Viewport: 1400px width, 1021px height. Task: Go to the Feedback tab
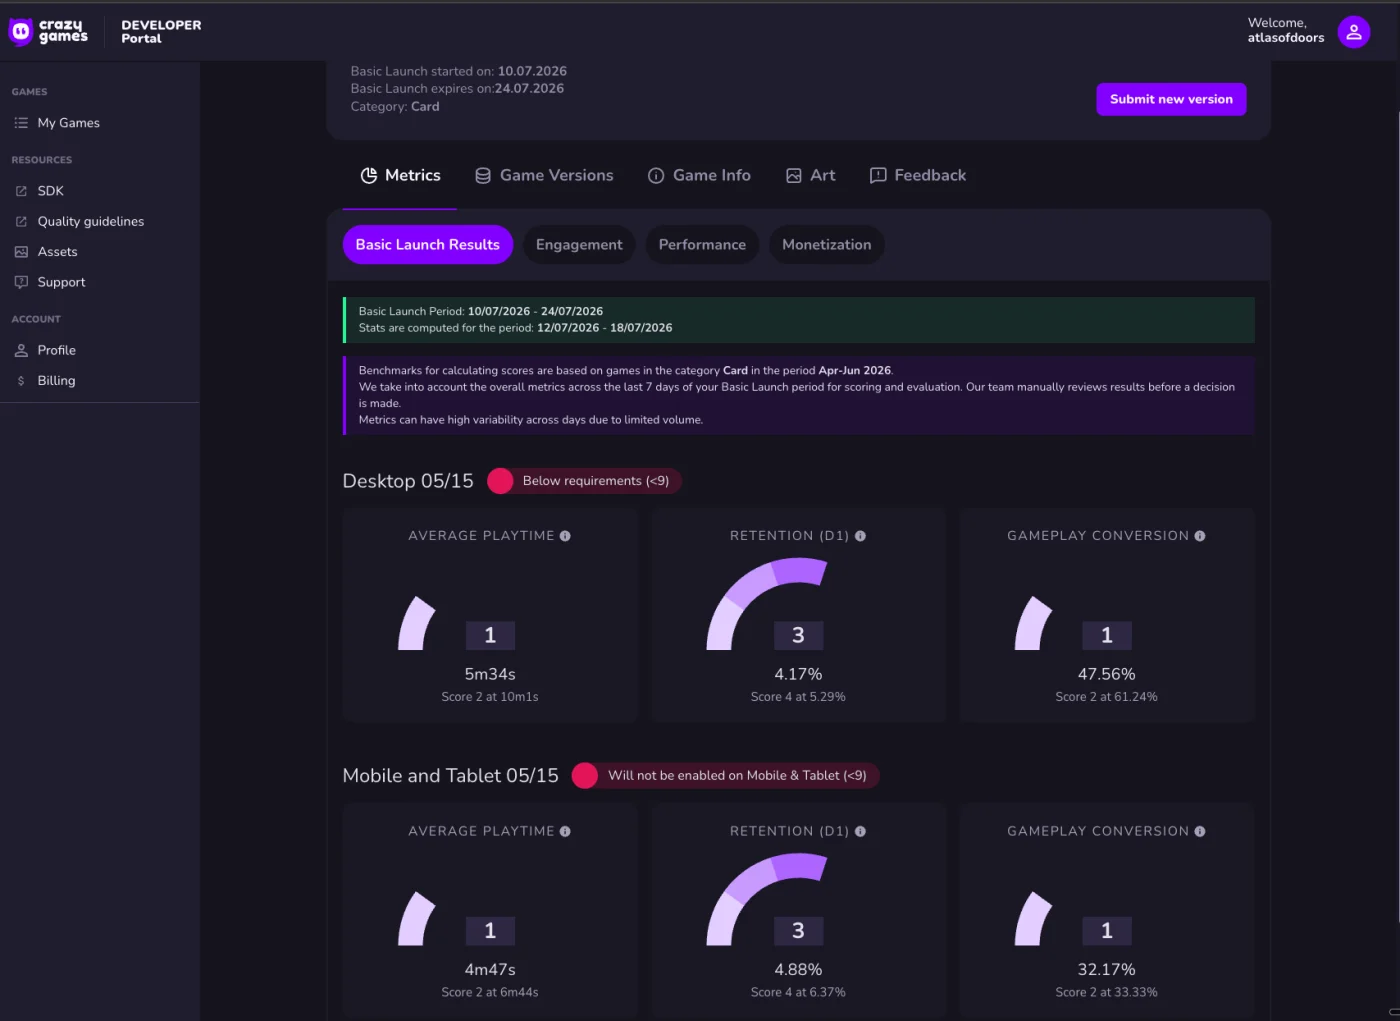point(918,176)
